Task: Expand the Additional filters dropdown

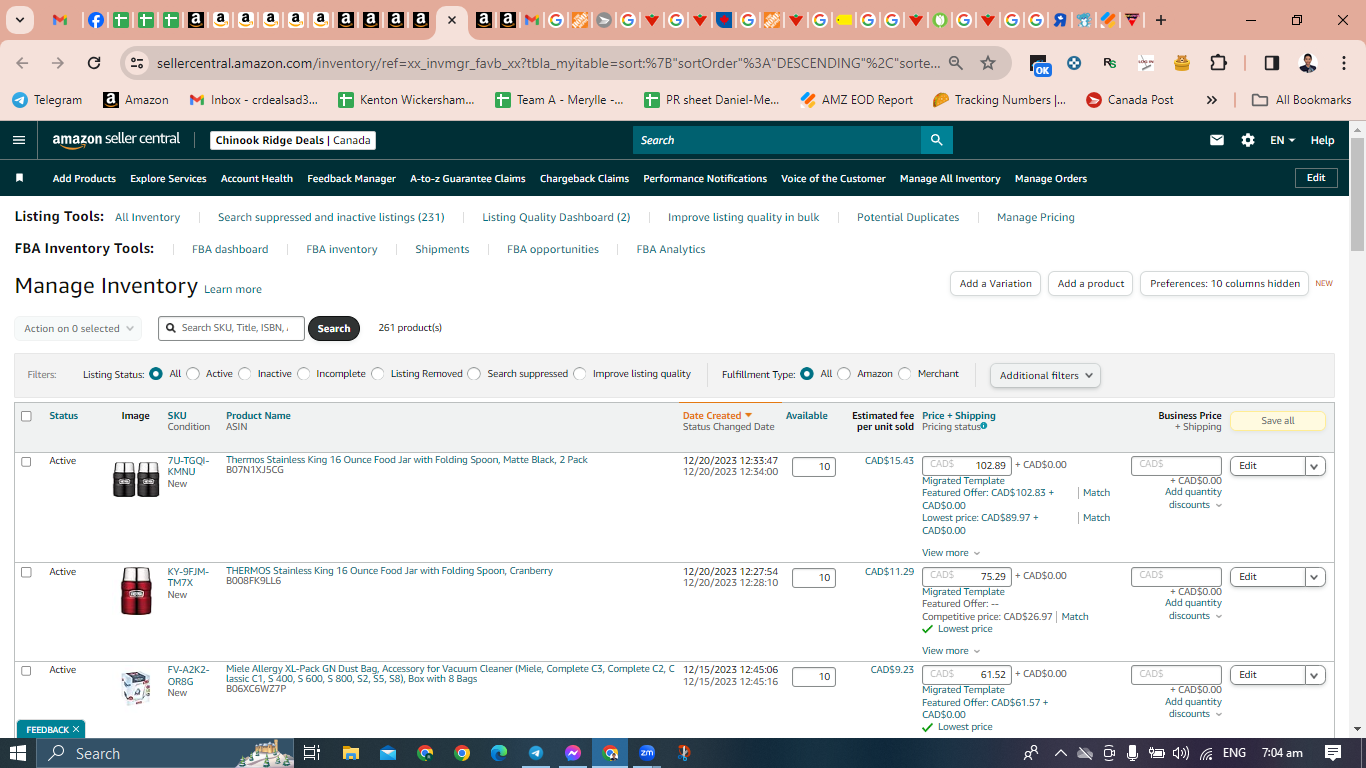Action: click(1045, 375)
